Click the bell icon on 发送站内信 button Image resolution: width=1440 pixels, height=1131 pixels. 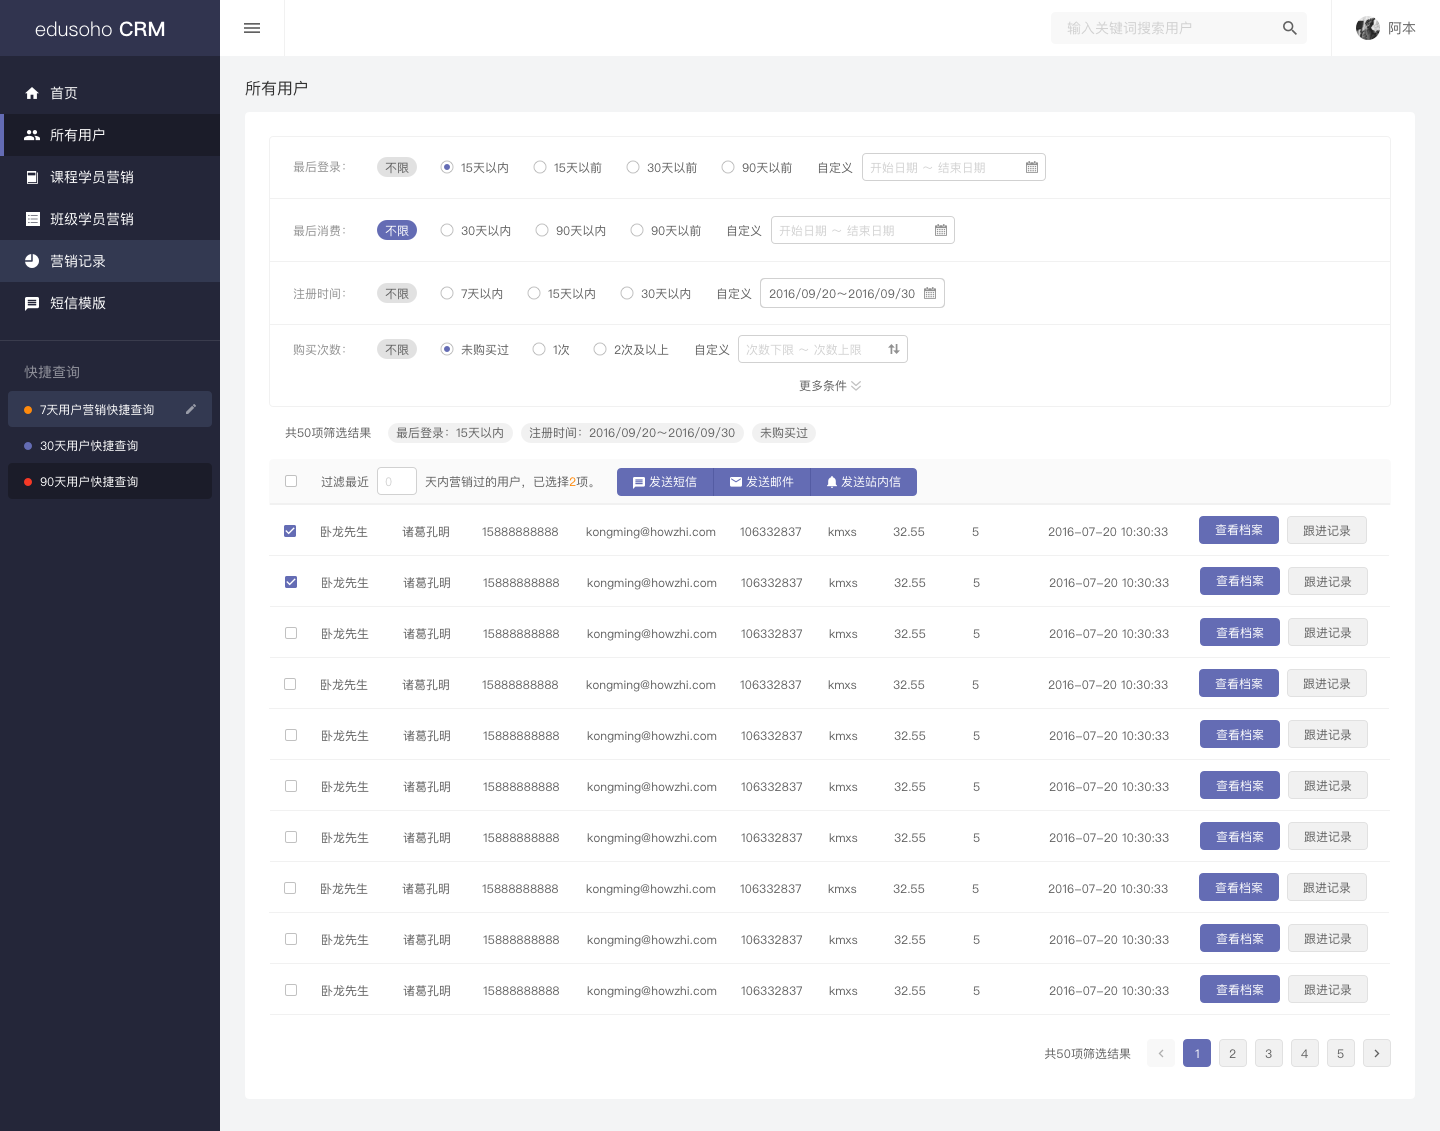click(832, 481)
